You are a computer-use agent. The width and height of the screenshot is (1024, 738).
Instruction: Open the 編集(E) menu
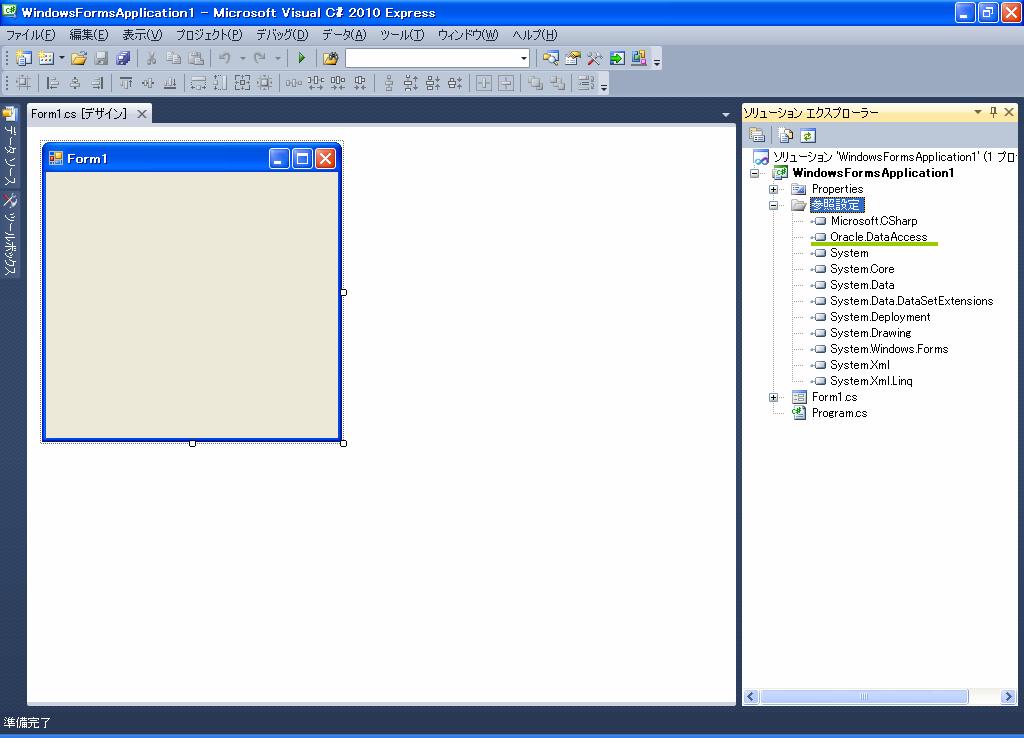coord(89,35)
